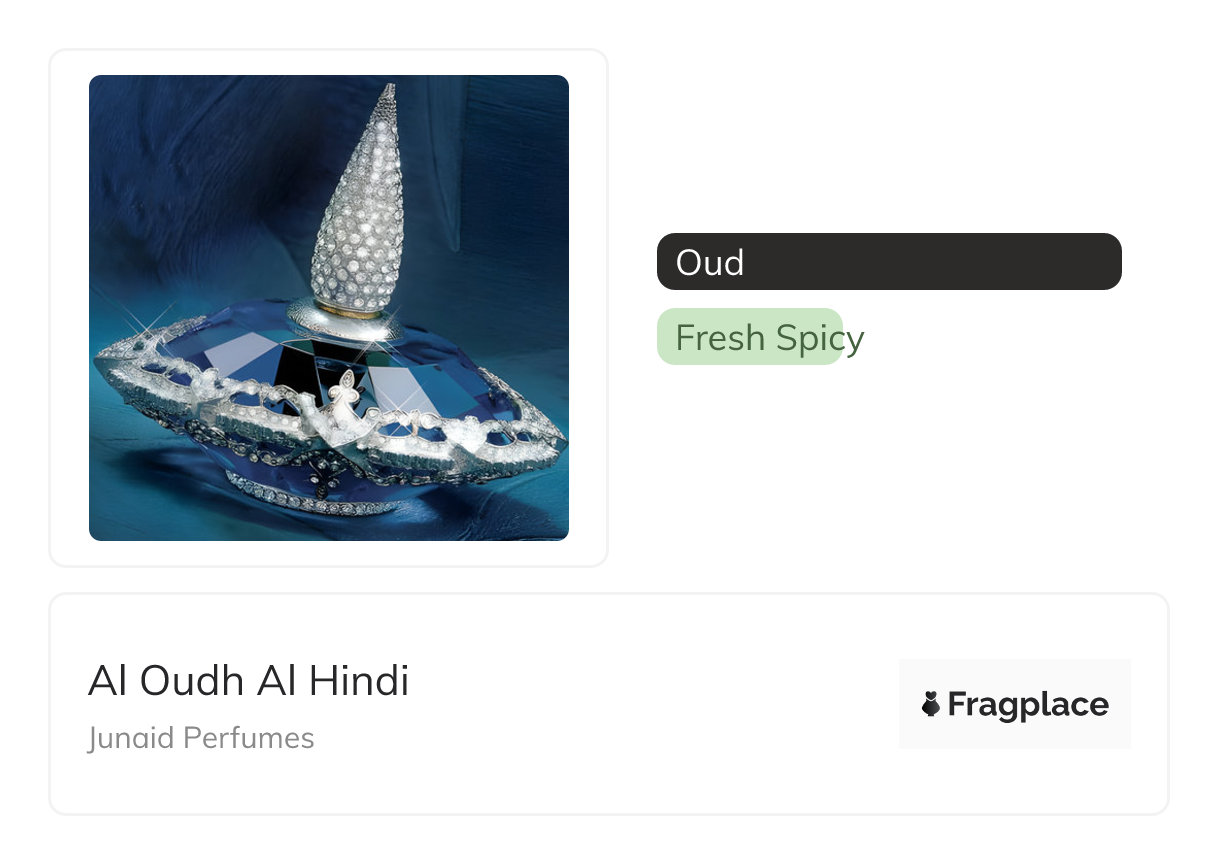1218x864 pixels.
Task: Select the Oud accord bar
Action: (889, 262)
